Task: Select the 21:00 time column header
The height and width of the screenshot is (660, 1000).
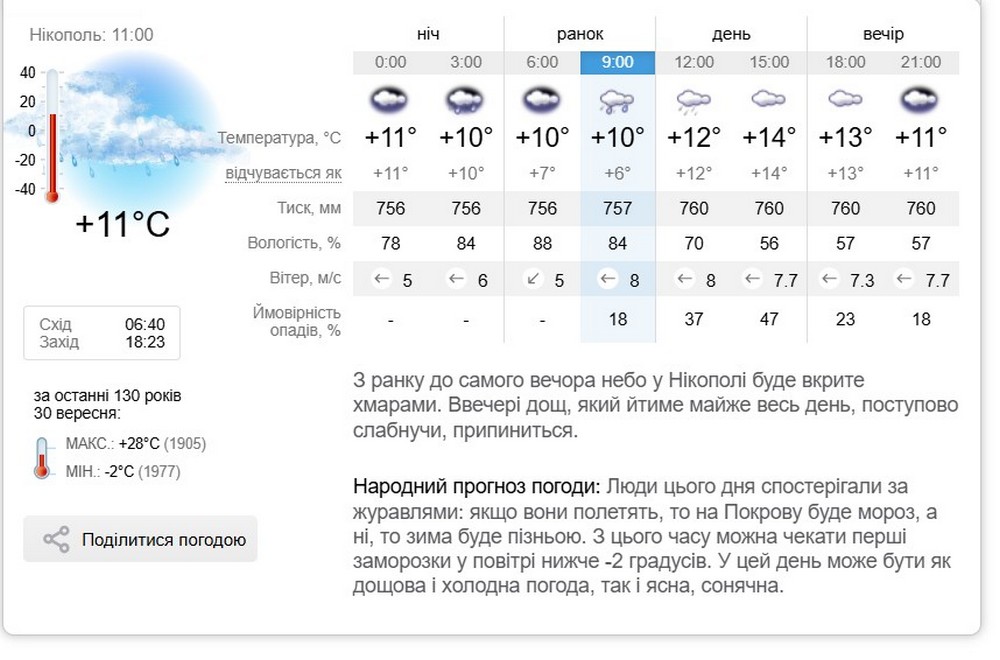Action: tap(921, 62)
